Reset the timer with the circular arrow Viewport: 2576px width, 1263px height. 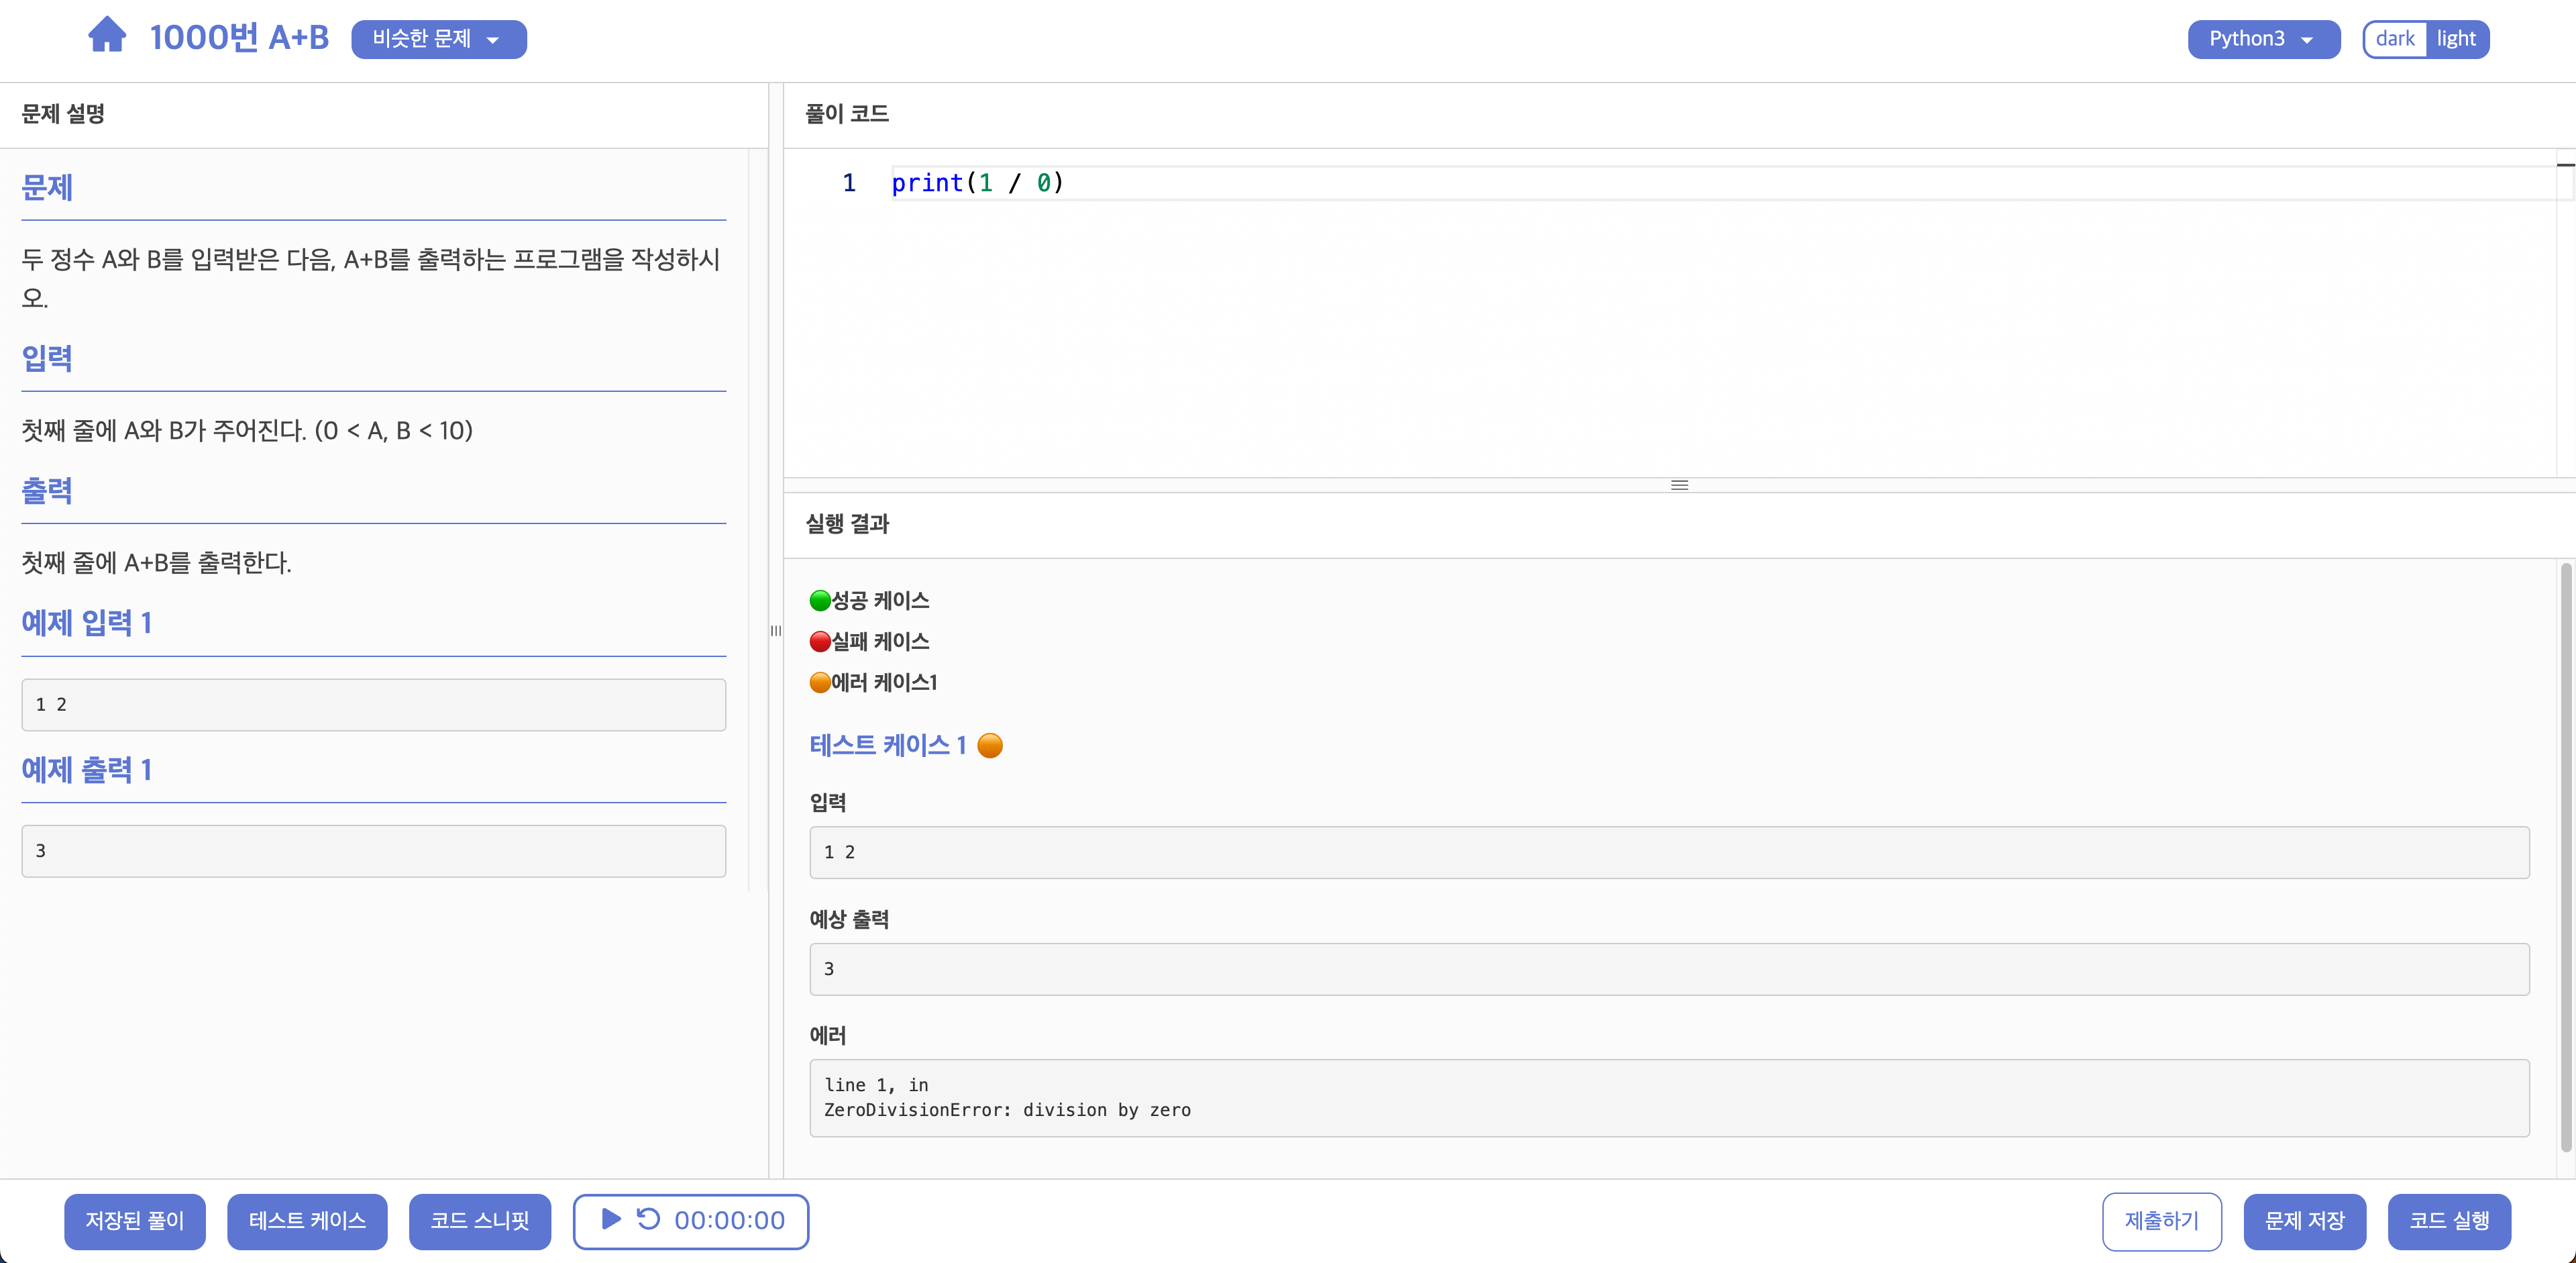pos(648,1219)
